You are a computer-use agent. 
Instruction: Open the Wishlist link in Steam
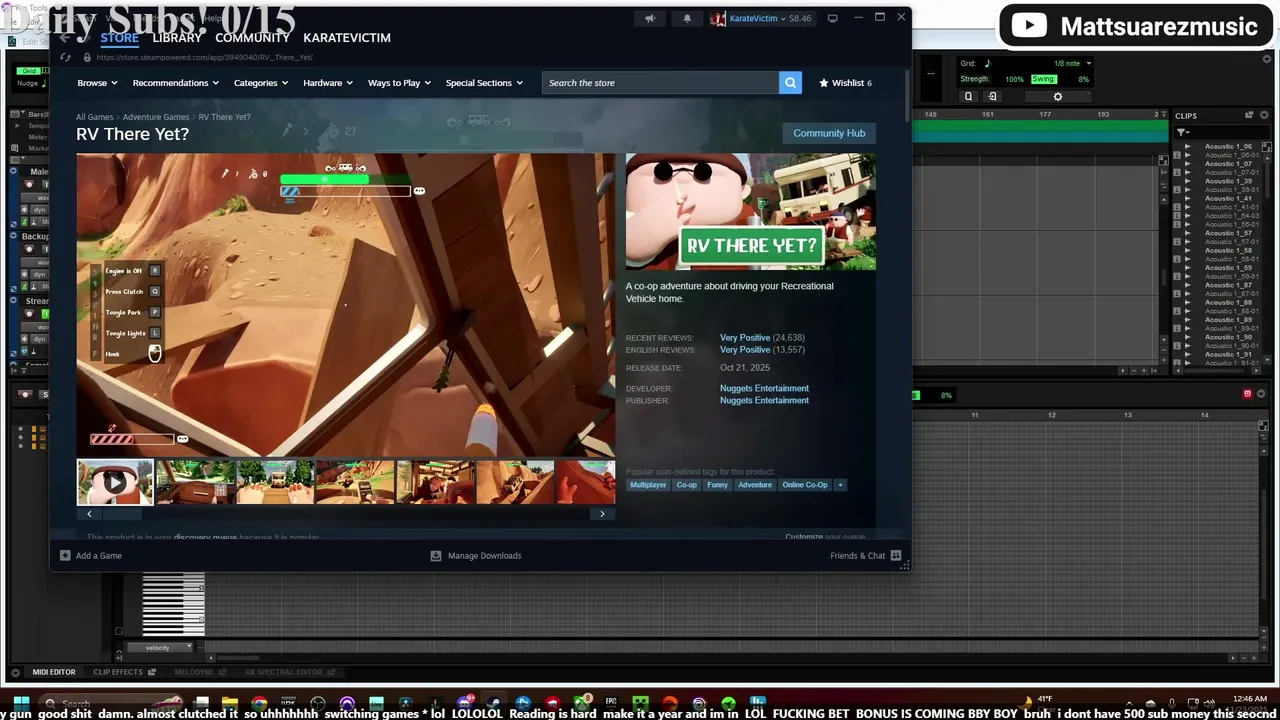click(x=846, y=83)
